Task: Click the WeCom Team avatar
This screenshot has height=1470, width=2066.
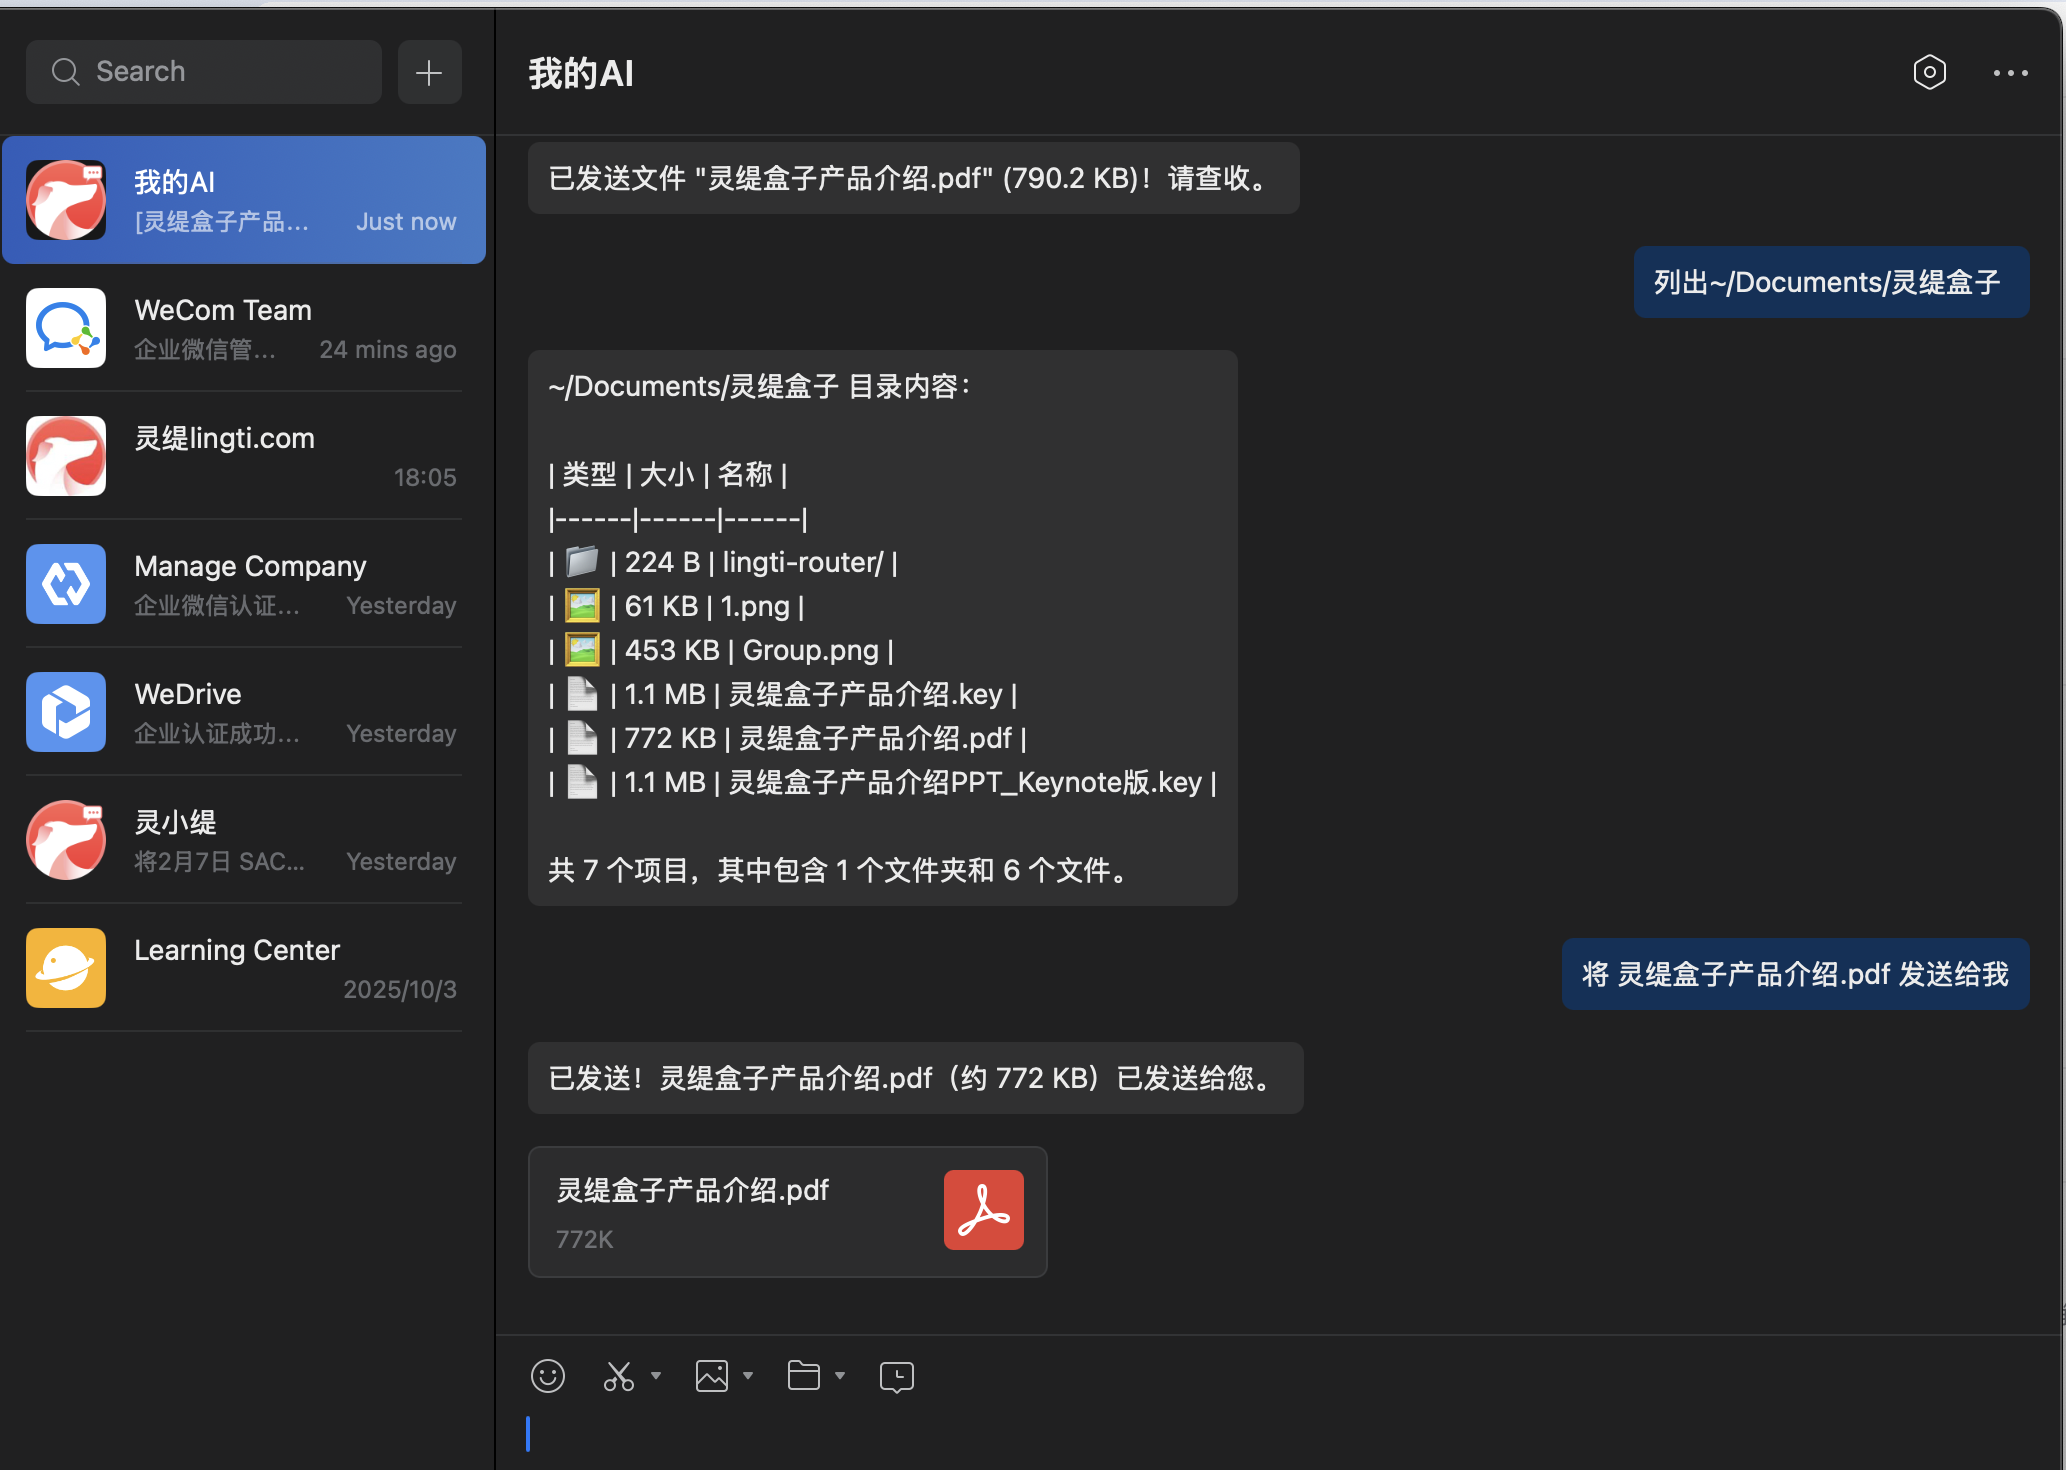Action: [x=65, y=327]
